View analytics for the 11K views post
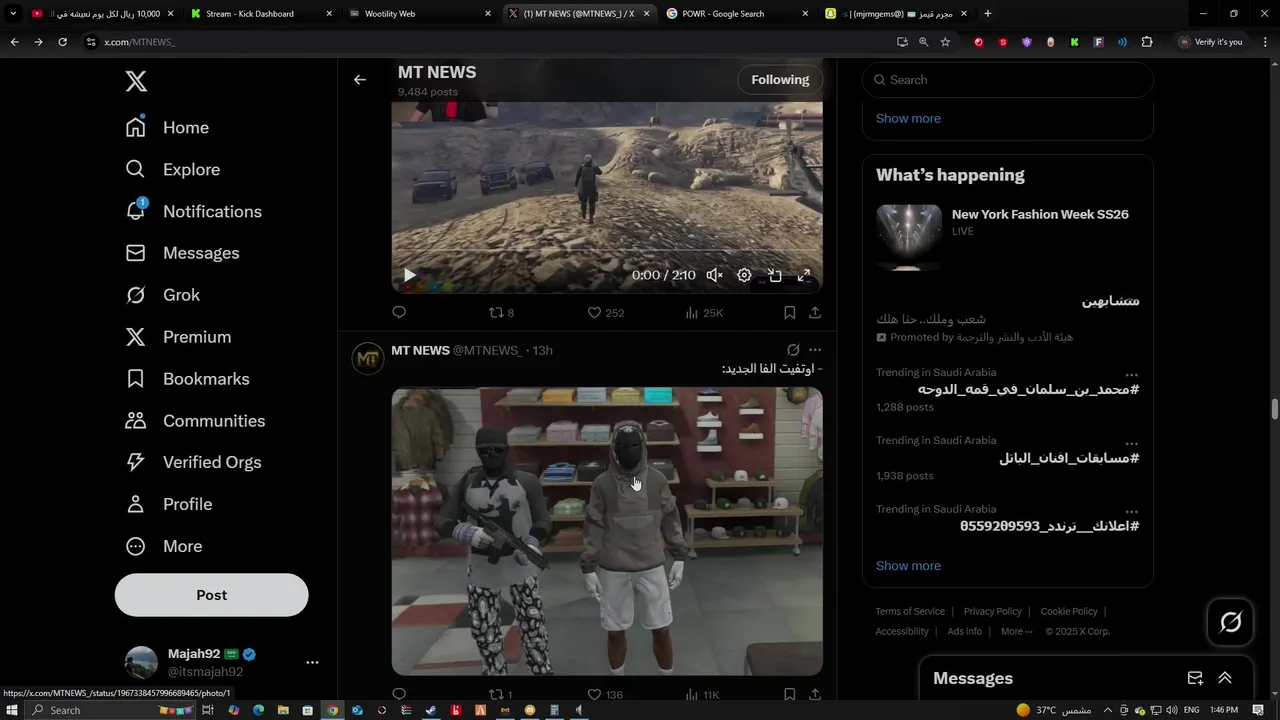Viewport: 1280px width, 720px height. [x=702, y=694]
